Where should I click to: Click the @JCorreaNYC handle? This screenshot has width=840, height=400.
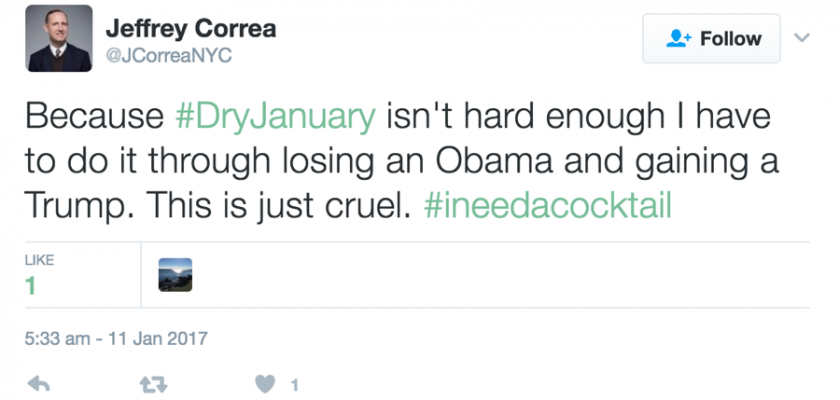click(169, 55)
